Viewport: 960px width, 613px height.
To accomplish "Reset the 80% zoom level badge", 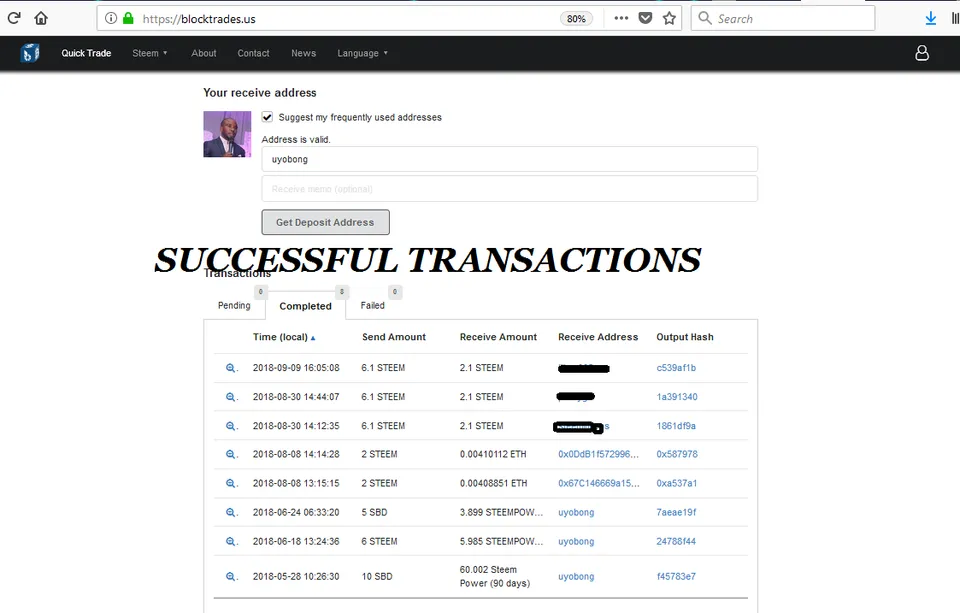I will click(576, 18).
